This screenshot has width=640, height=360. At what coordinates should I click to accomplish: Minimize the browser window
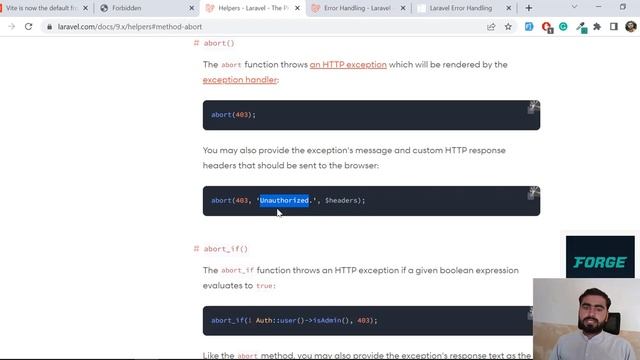pos(598,7)
